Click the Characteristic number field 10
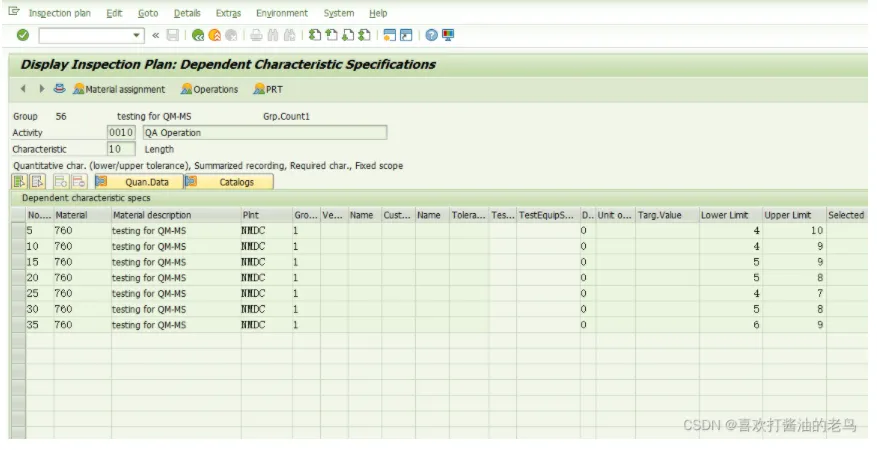 (x=121, y=149)
